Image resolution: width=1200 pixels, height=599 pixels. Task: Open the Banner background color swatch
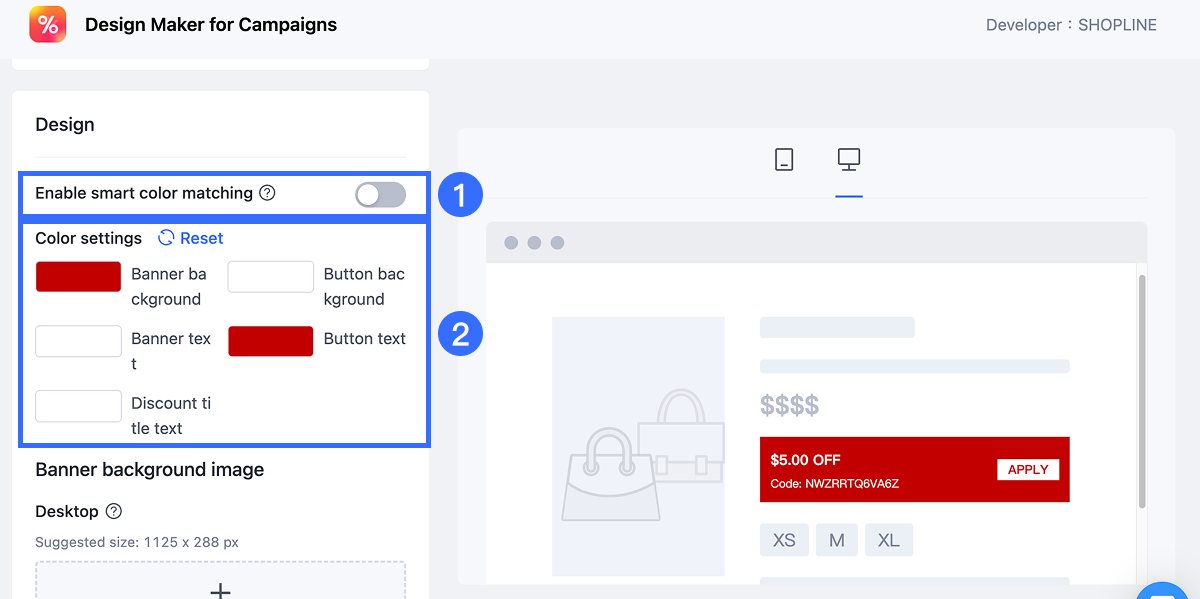pos(78,277)
